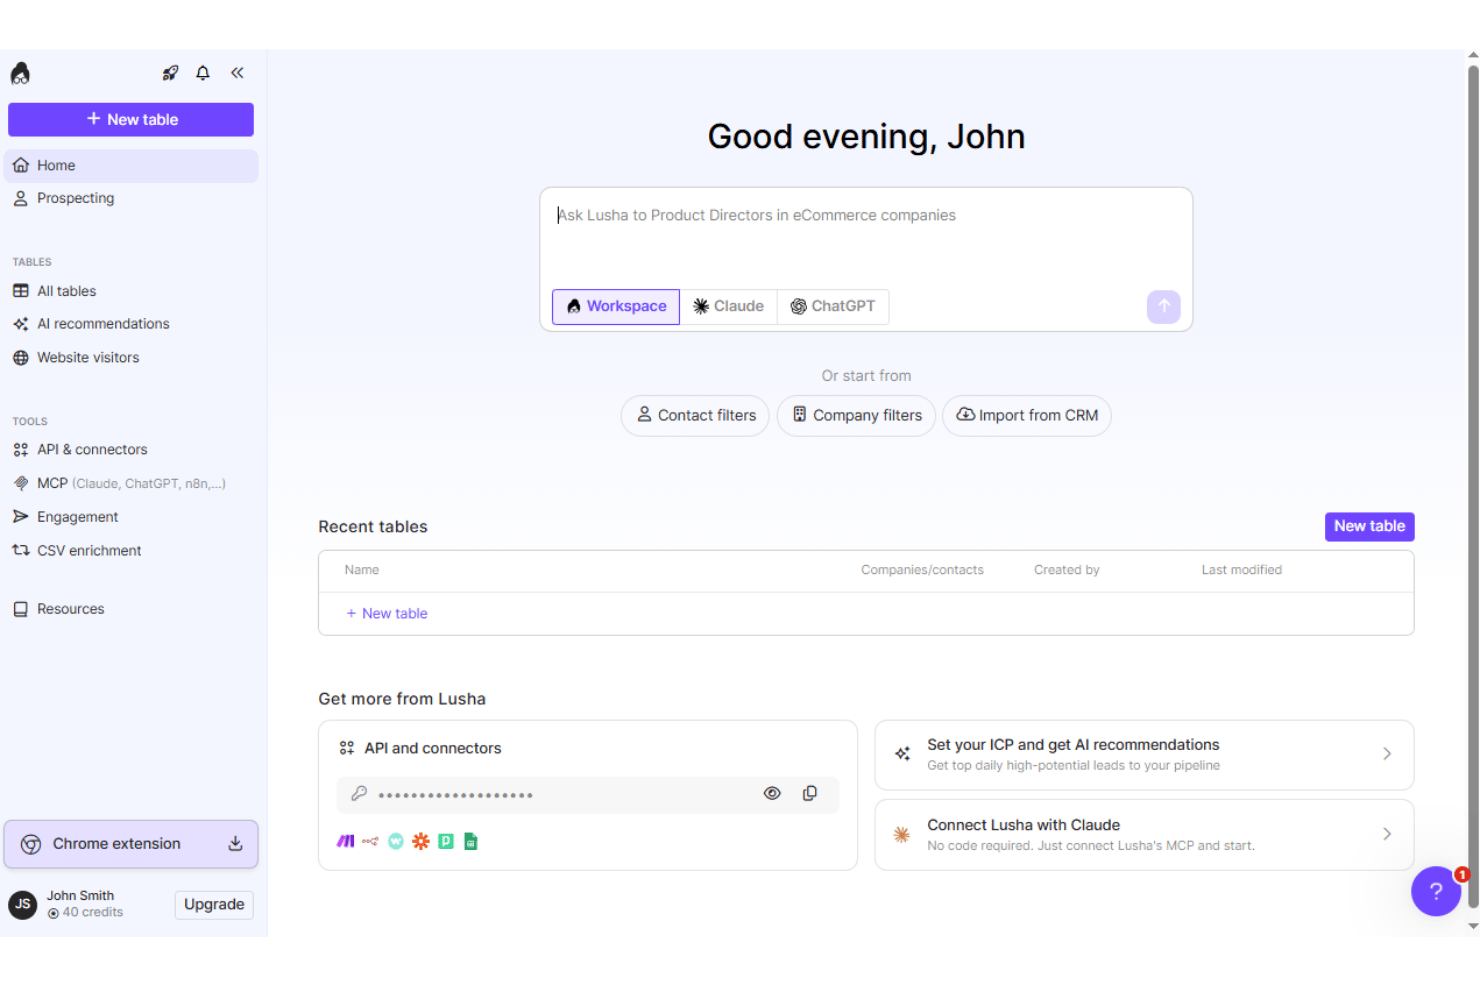Click Claude logo icon on Connect card
Viewport: 1480px width, 987px height.
pos(902,835)
